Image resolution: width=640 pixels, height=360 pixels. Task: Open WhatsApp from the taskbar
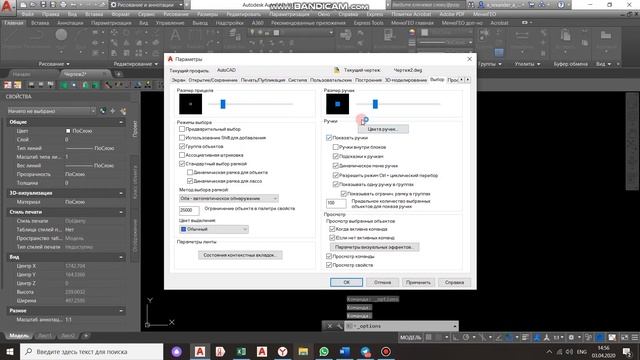(x=324, y=351)
